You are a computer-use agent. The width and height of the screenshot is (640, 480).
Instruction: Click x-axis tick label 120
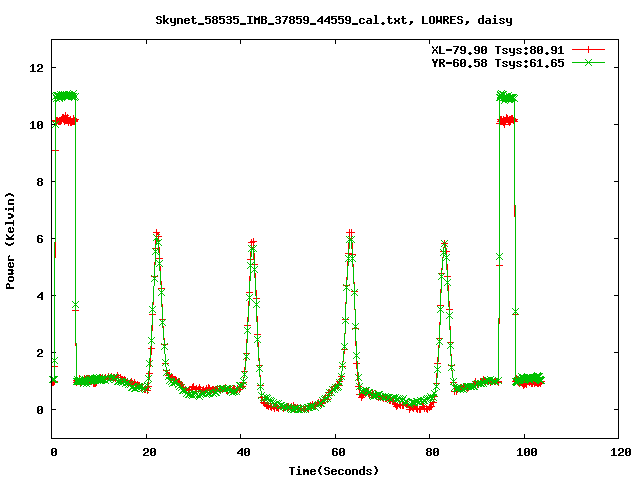[621, 452]
